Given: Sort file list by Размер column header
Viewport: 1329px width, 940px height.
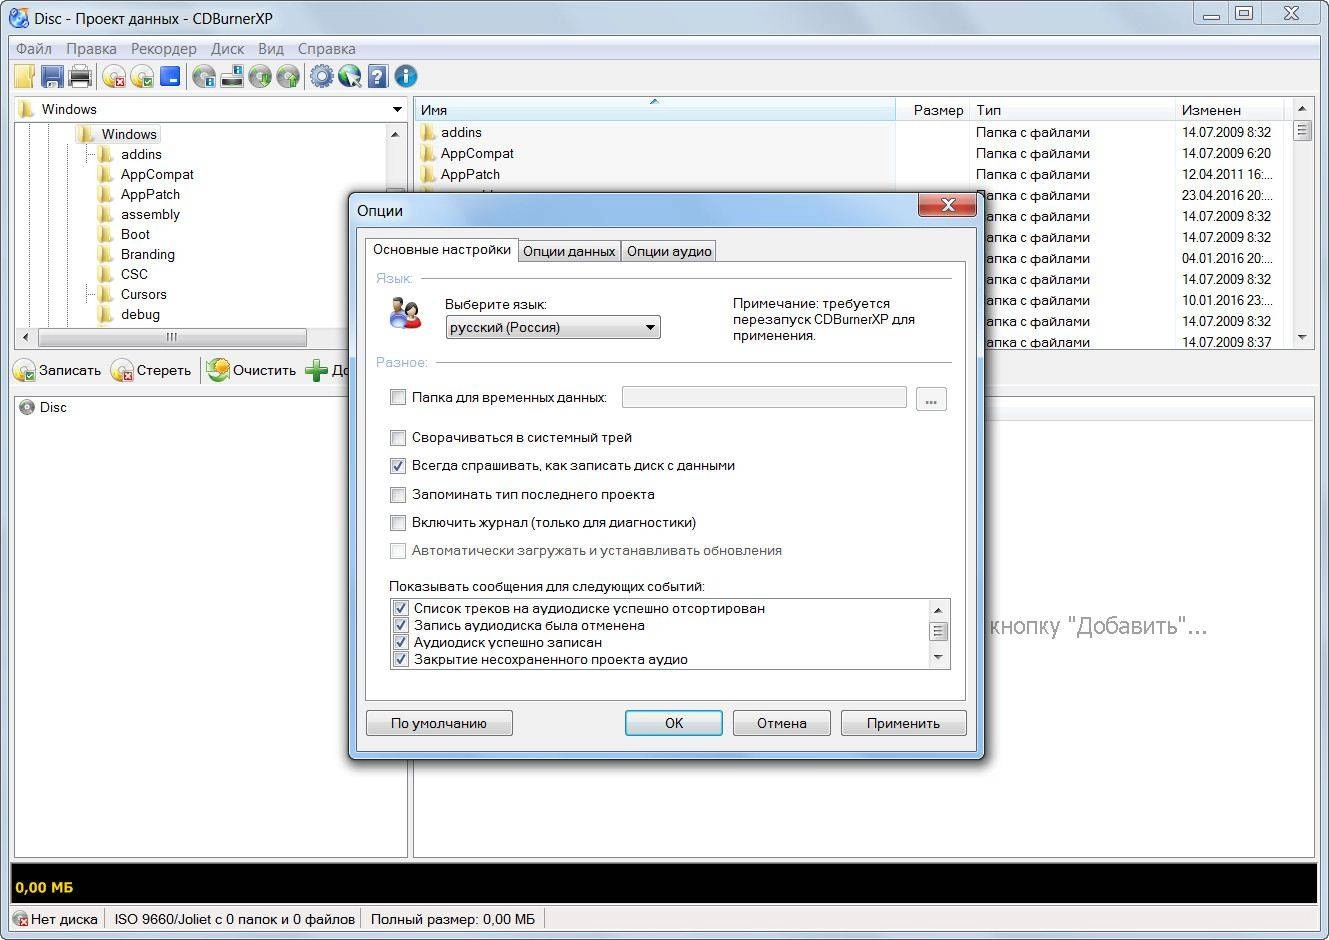Looking at the screenshot, I should (x=933, y=110).
